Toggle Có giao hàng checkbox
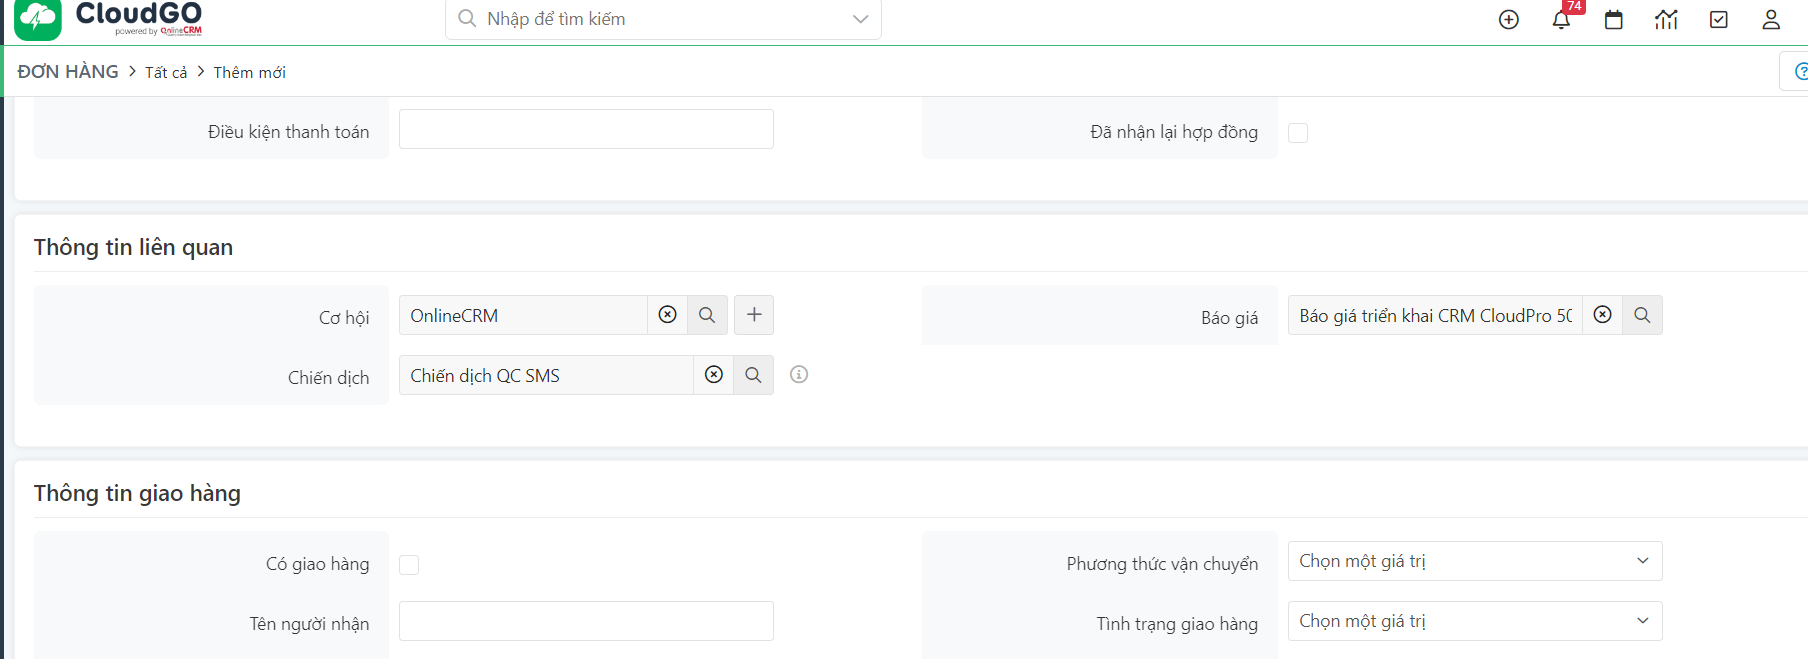 point(409,565)
